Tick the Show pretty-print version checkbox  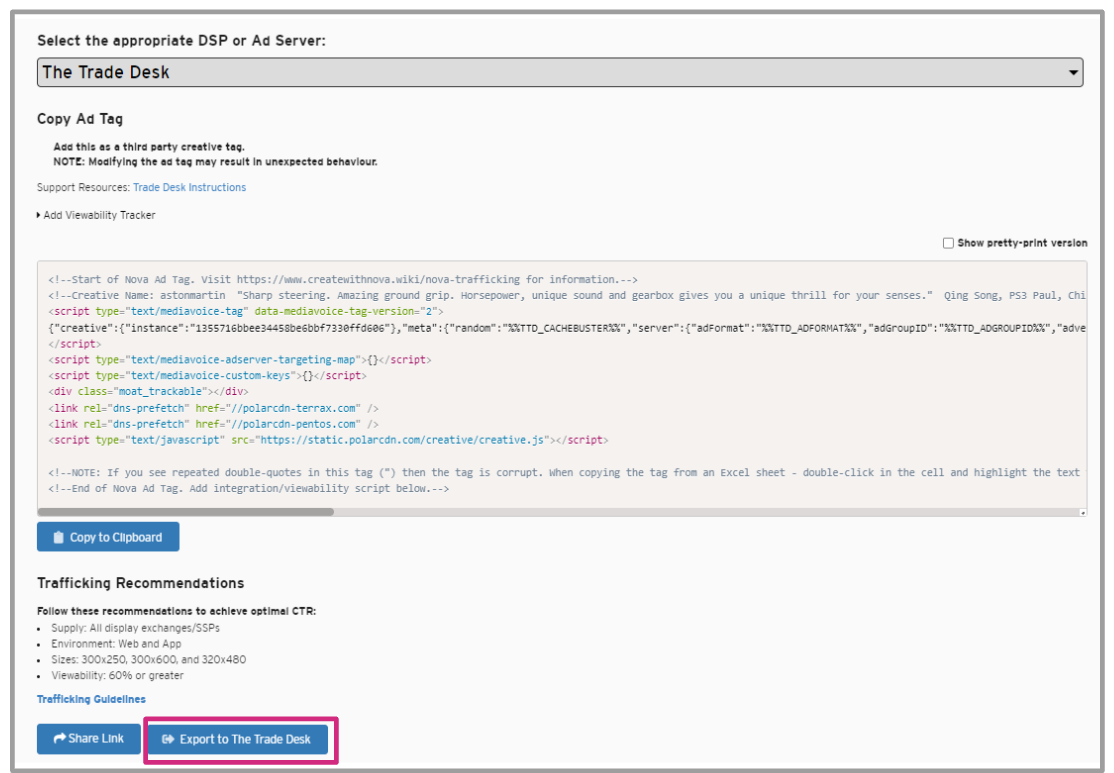pyautogui.click(x=948, y=243)
